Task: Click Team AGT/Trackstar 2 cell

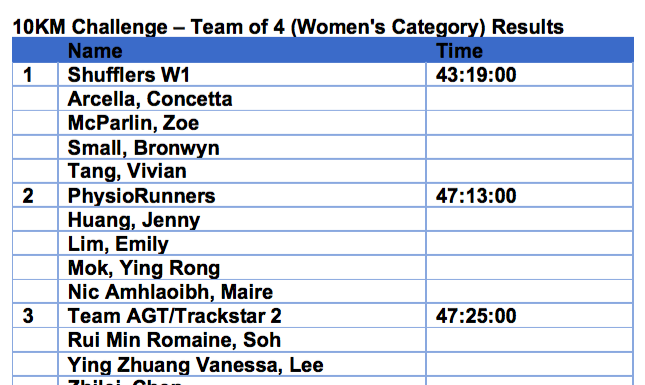Action: pyautogui.click(x=242, y=316)
